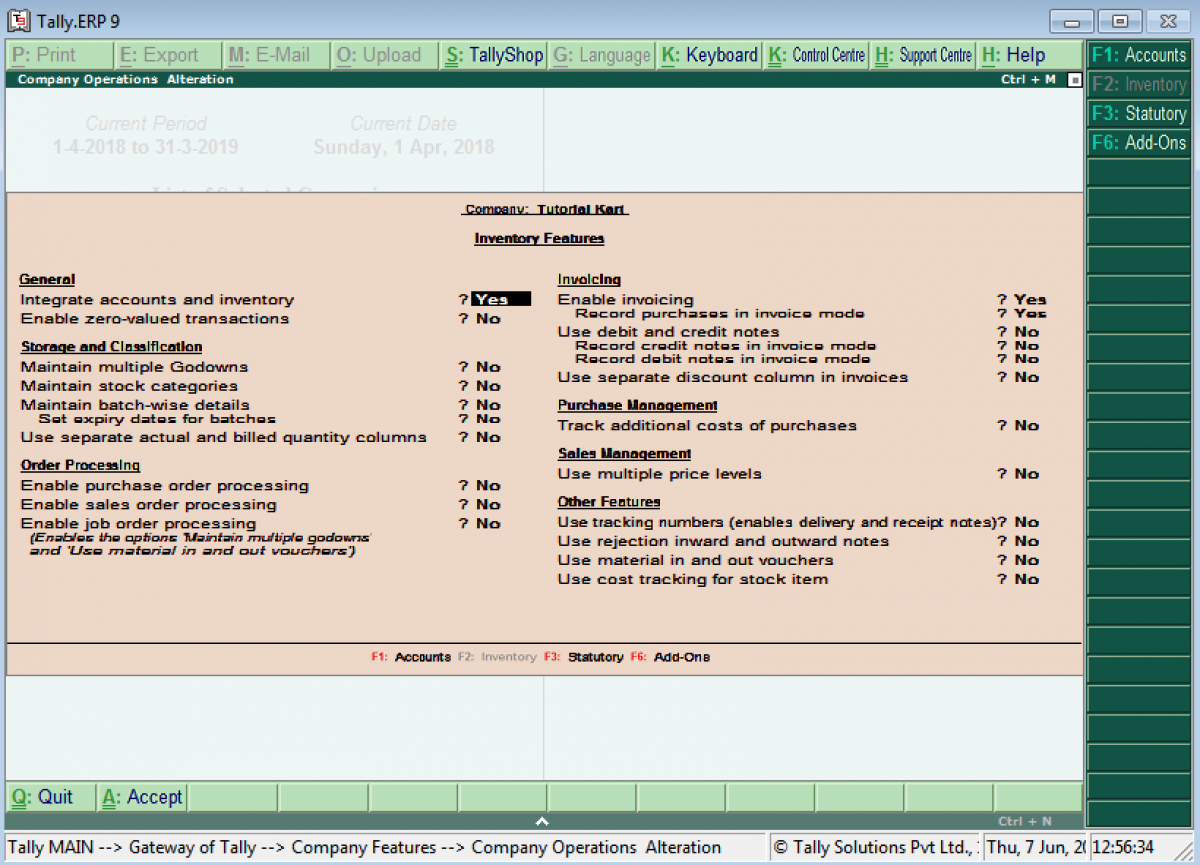Select F3: Statutory features

click(1139, 114)
